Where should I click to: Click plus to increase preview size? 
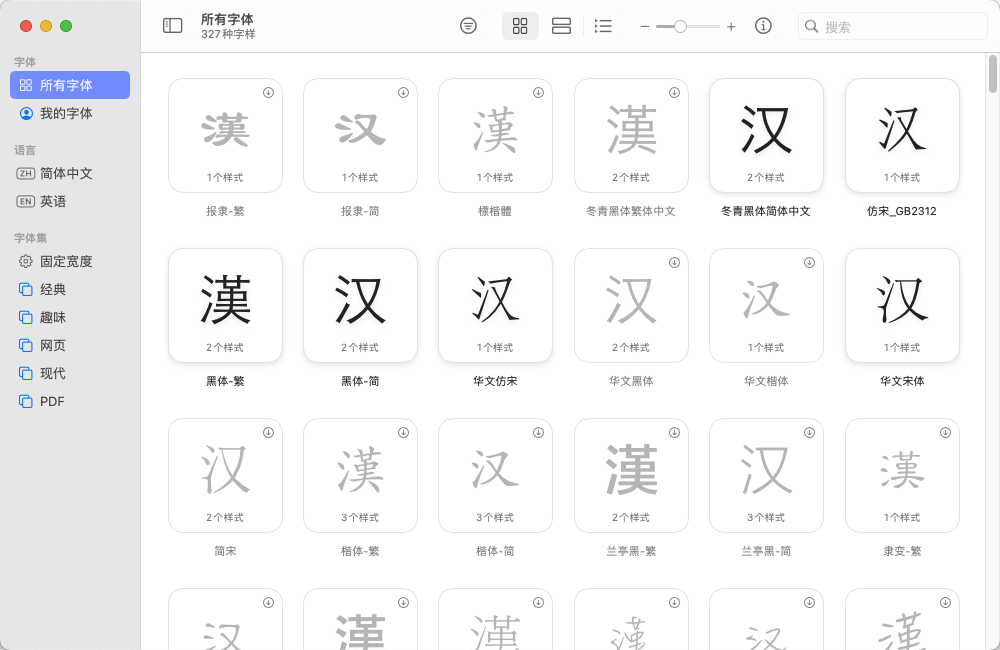(x=731, y=27)
